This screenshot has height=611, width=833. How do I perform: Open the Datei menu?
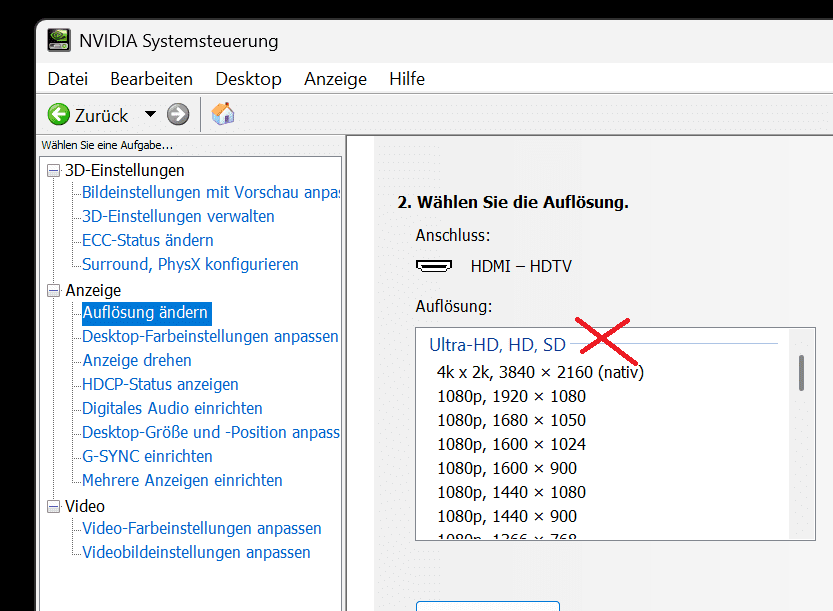tap(67, 79)
